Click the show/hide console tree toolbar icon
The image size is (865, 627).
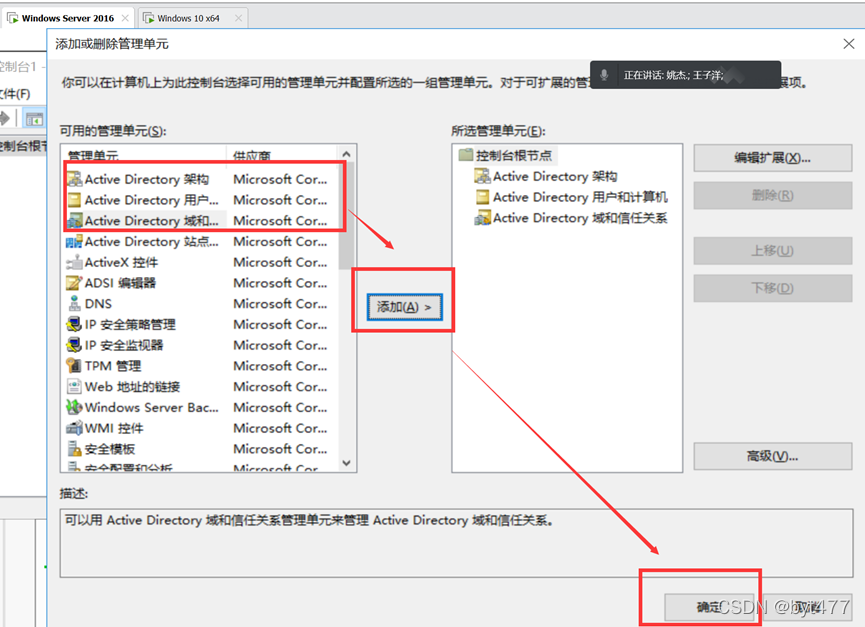(x=34, y=119)
